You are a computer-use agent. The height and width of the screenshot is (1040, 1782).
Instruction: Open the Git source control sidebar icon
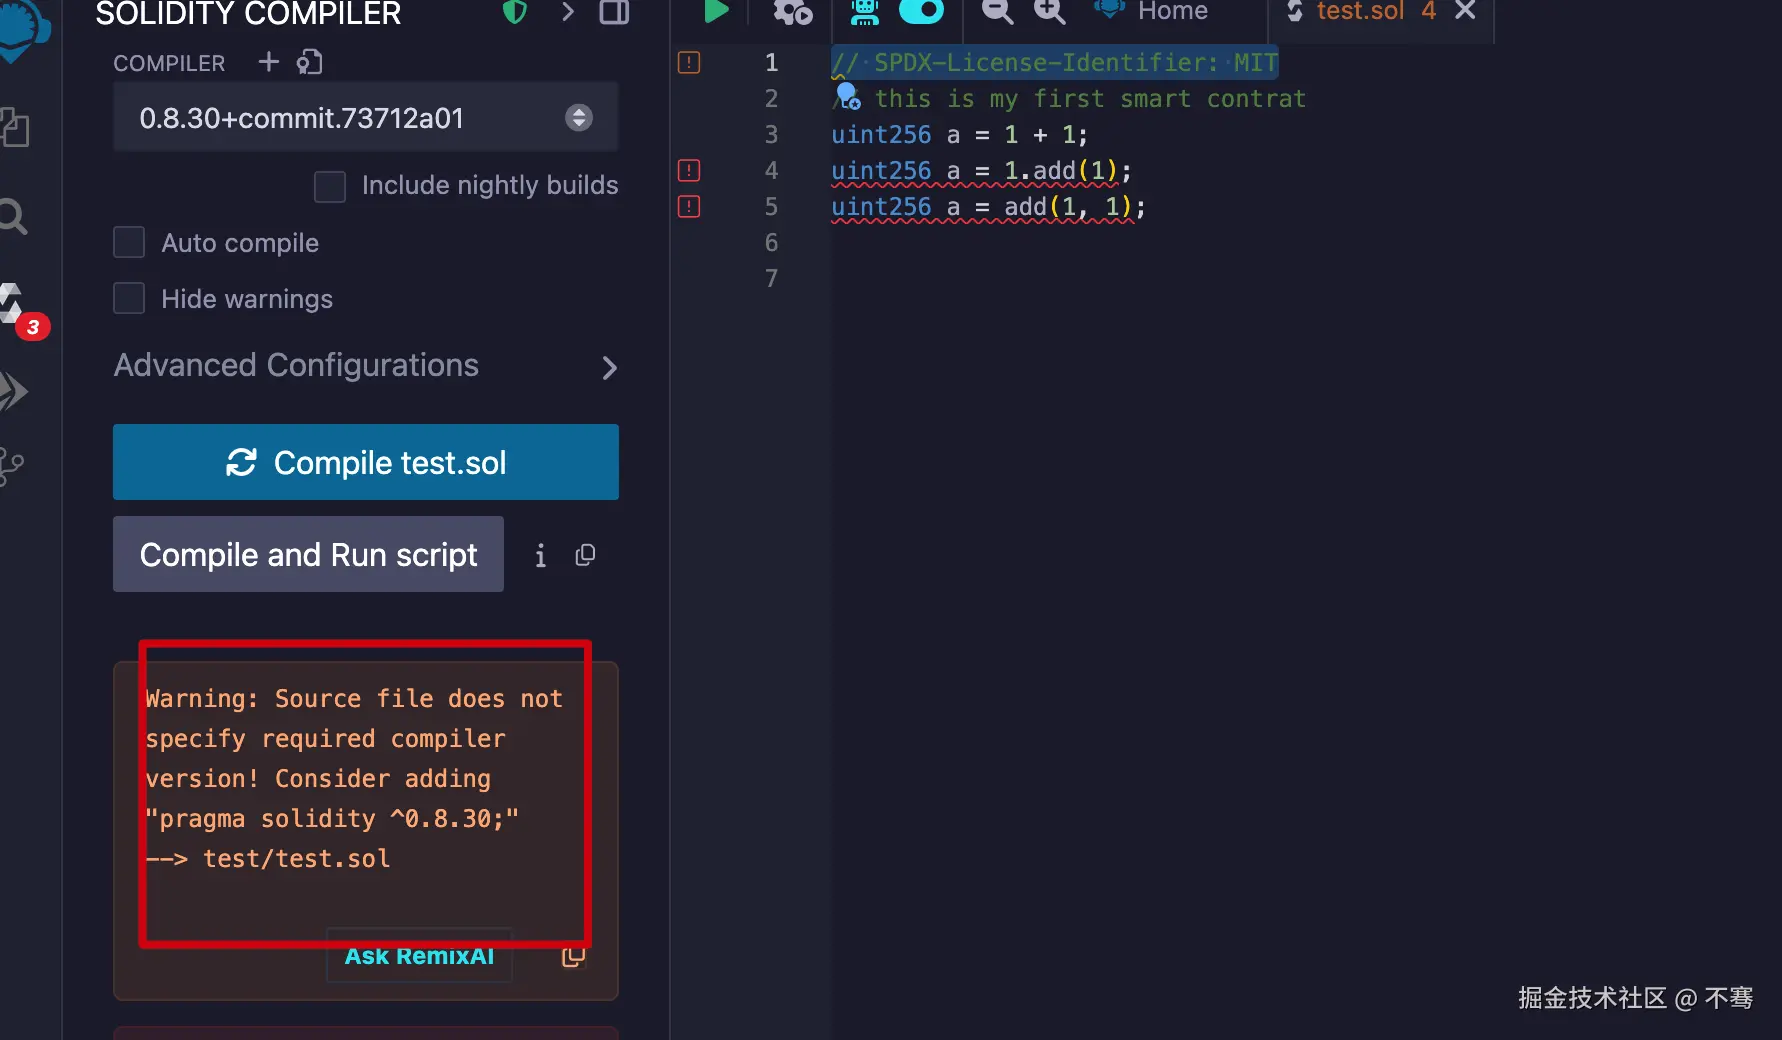[12, 466]
